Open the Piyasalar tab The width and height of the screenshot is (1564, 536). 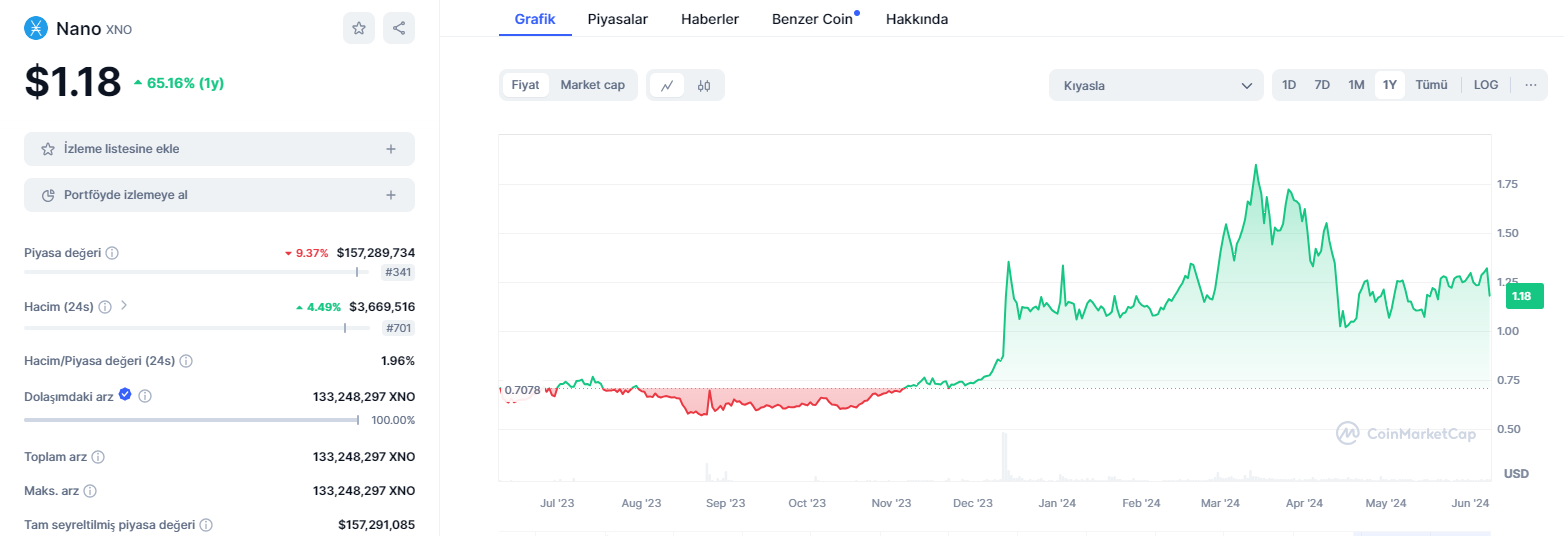618,19
